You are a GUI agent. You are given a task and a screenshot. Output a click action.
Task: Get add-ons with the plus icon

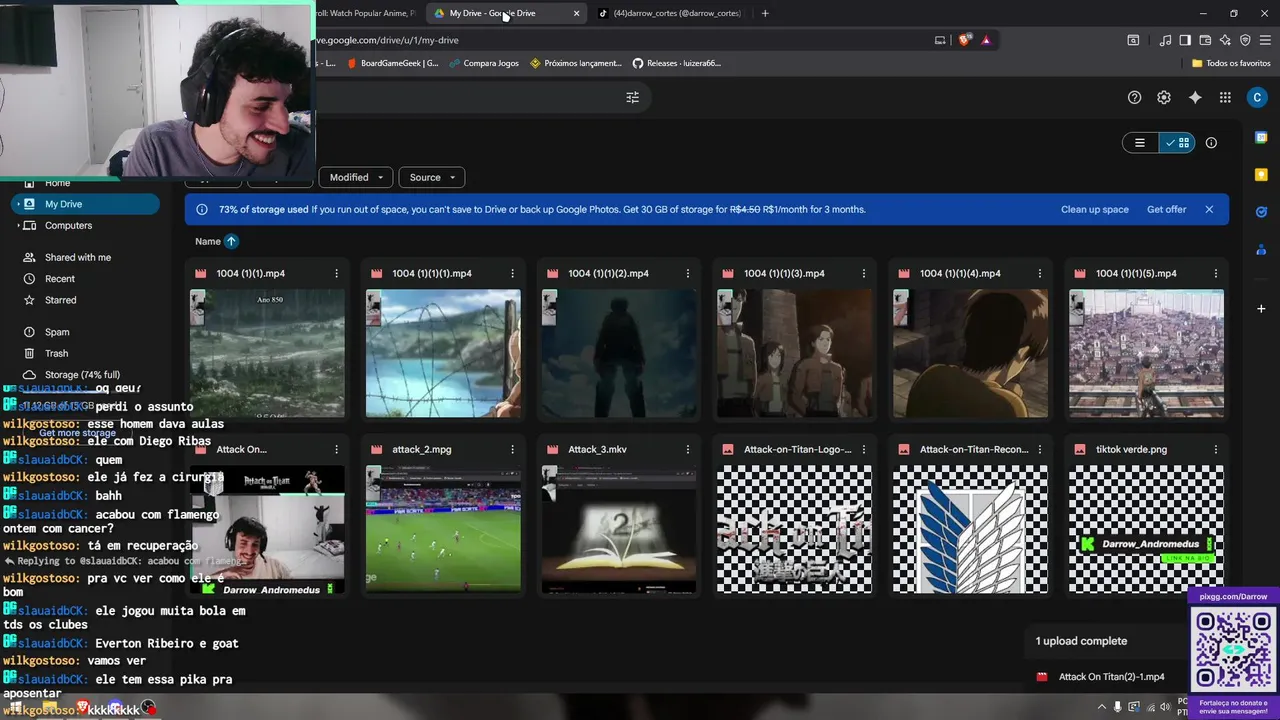pos(1261,309)
